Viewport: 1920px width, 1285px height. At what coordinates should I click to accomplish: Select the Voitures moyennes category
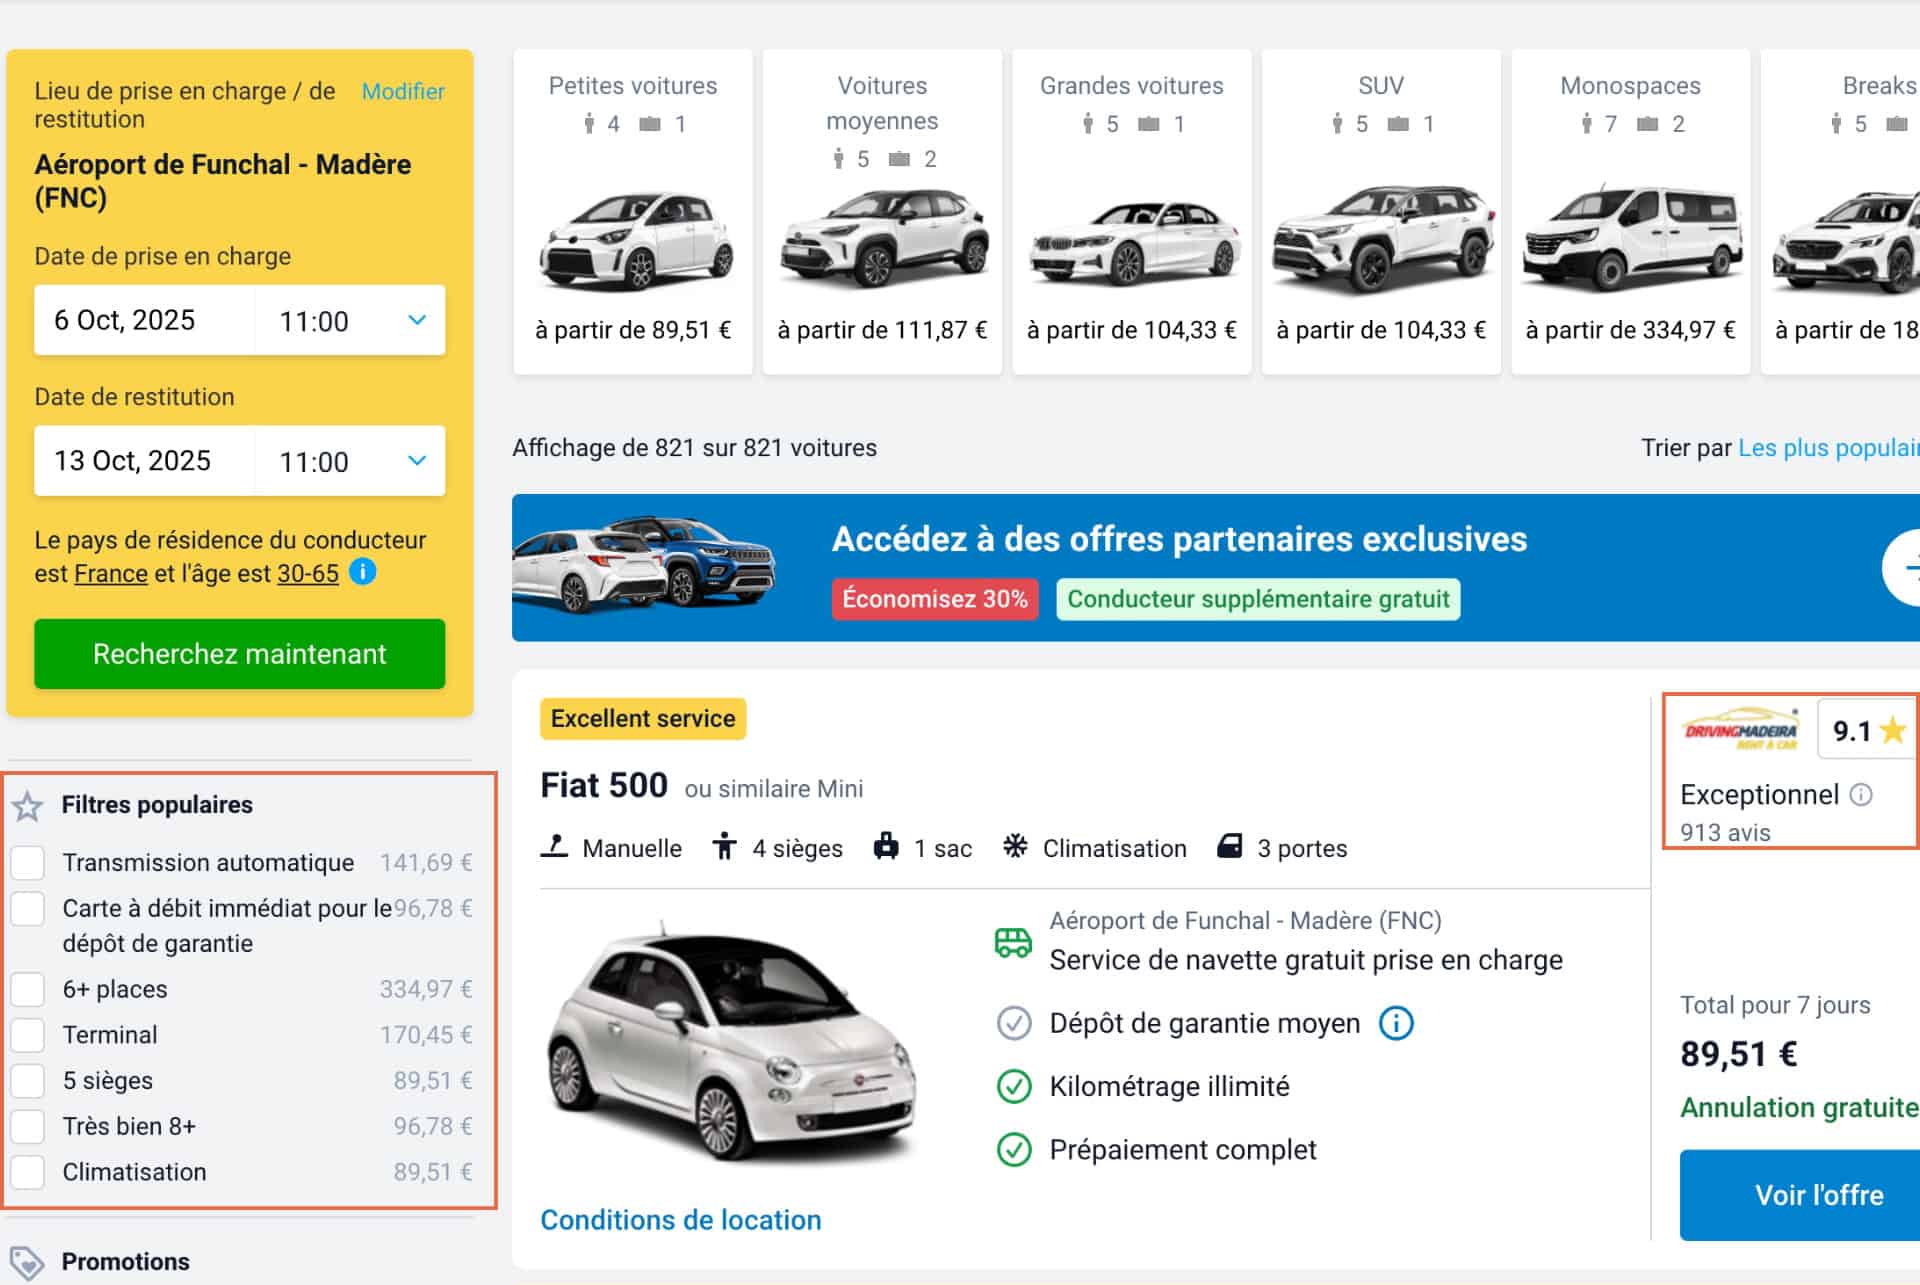[x=882, y=212]
